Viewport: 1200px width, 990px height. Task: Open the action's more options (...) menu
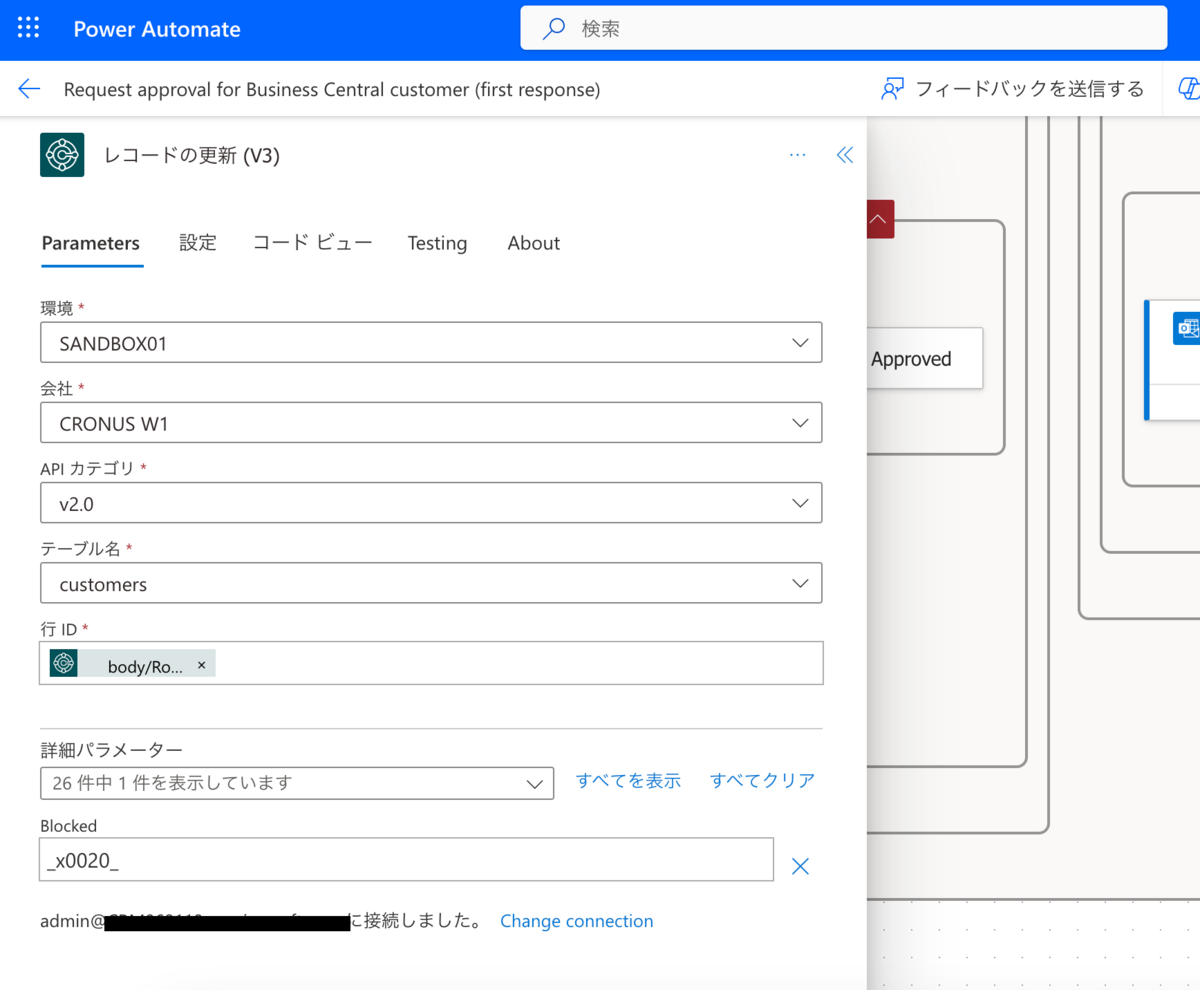(797, 155)
